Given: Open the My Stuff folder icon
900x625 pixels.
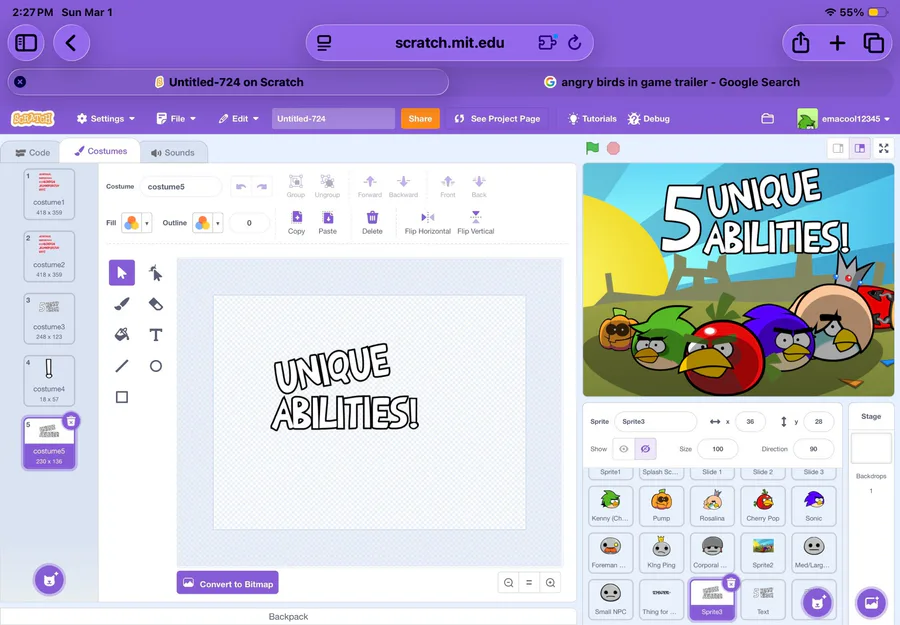Looking at the screenshot, I should pos(767,119).
